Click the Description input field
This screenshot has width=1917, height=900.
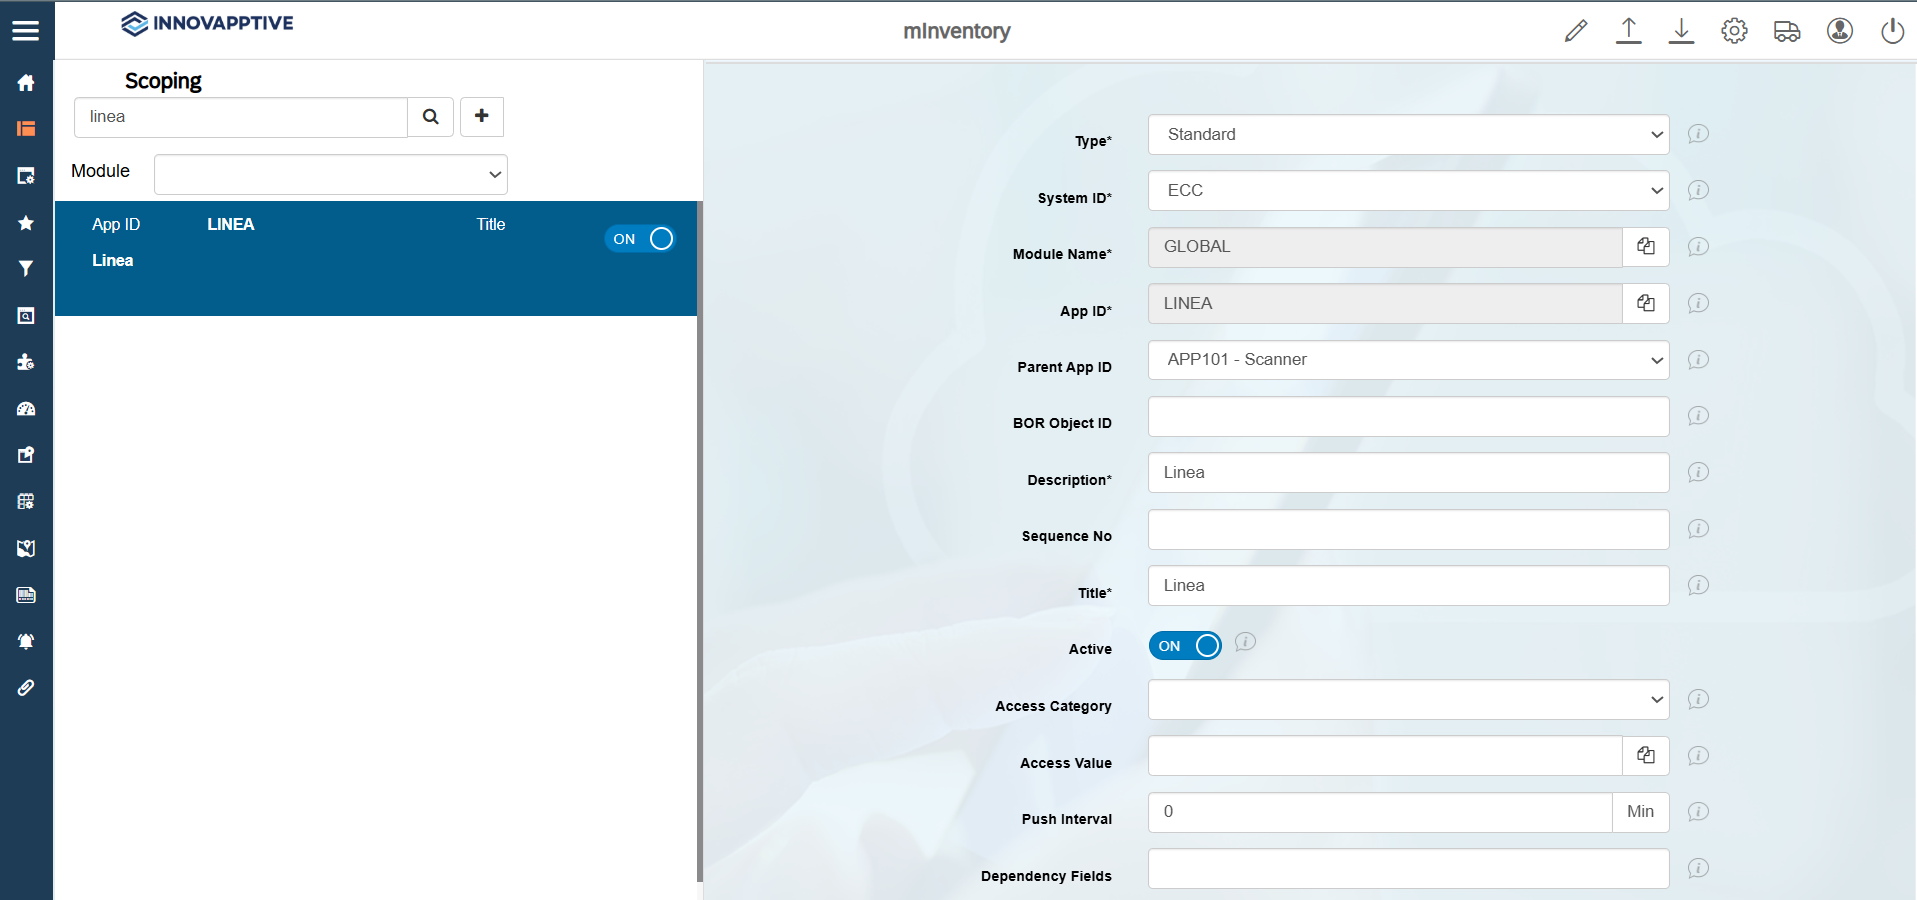coord(1408,473)
